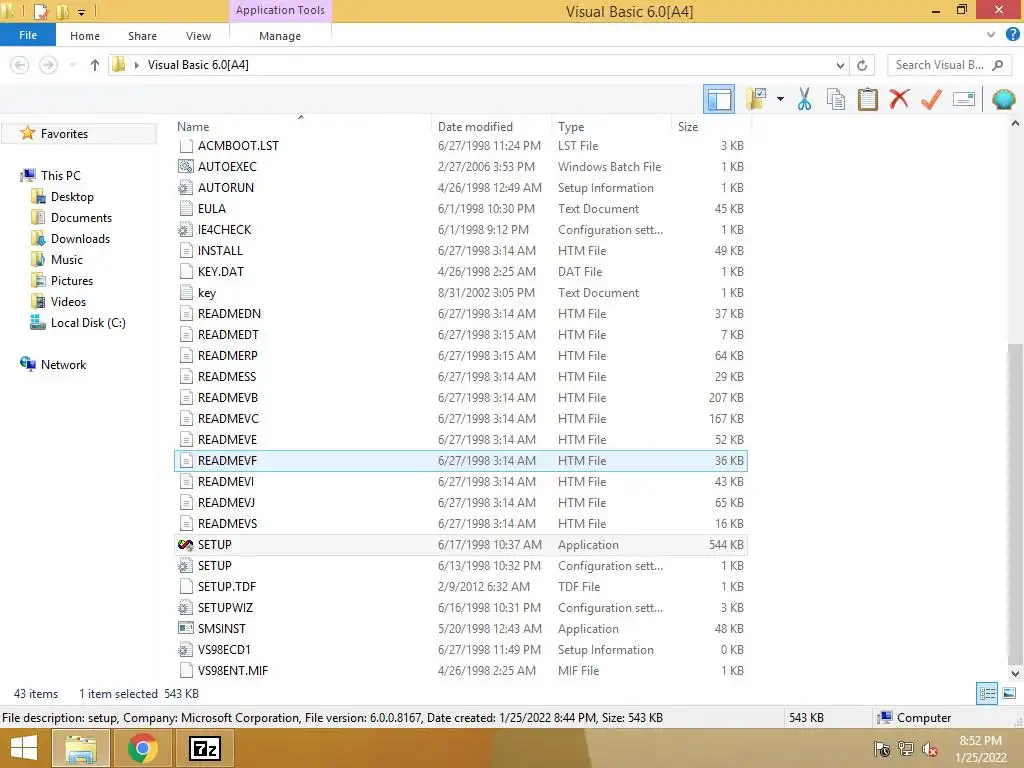Image resolution: width=1024 pixels, height=768 pixels.
Task: Click the Forward navigation arrow
Action: [x=48, y=65]
